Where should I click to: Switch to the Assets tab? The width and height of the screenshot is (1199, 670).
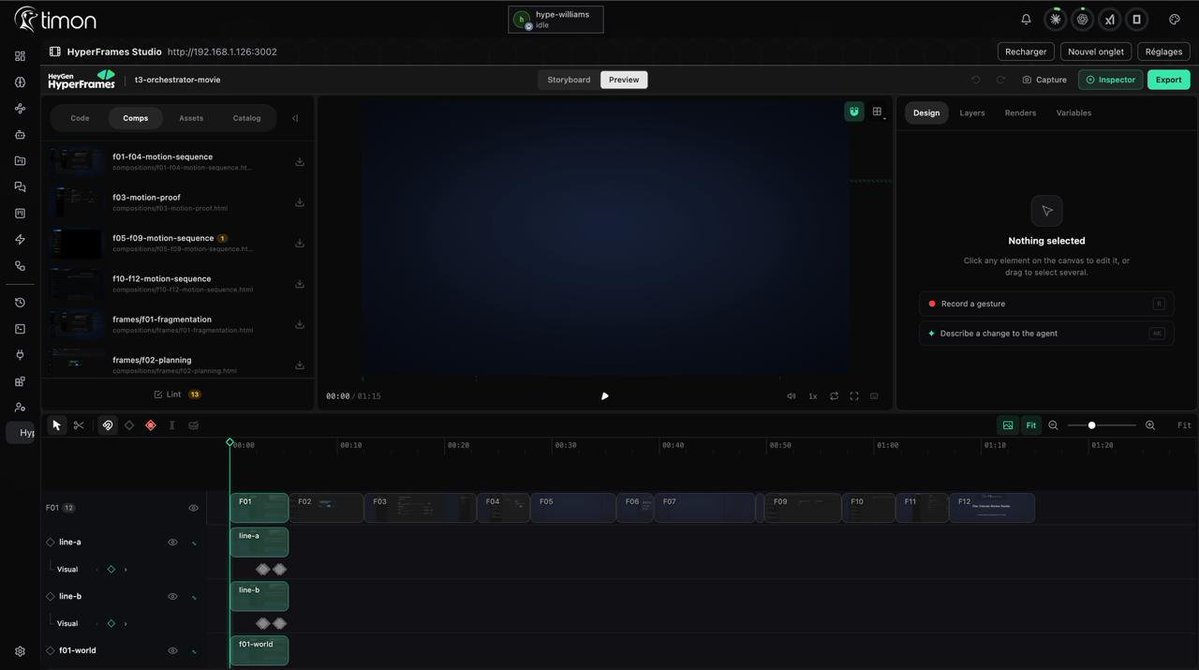point(191,119)
